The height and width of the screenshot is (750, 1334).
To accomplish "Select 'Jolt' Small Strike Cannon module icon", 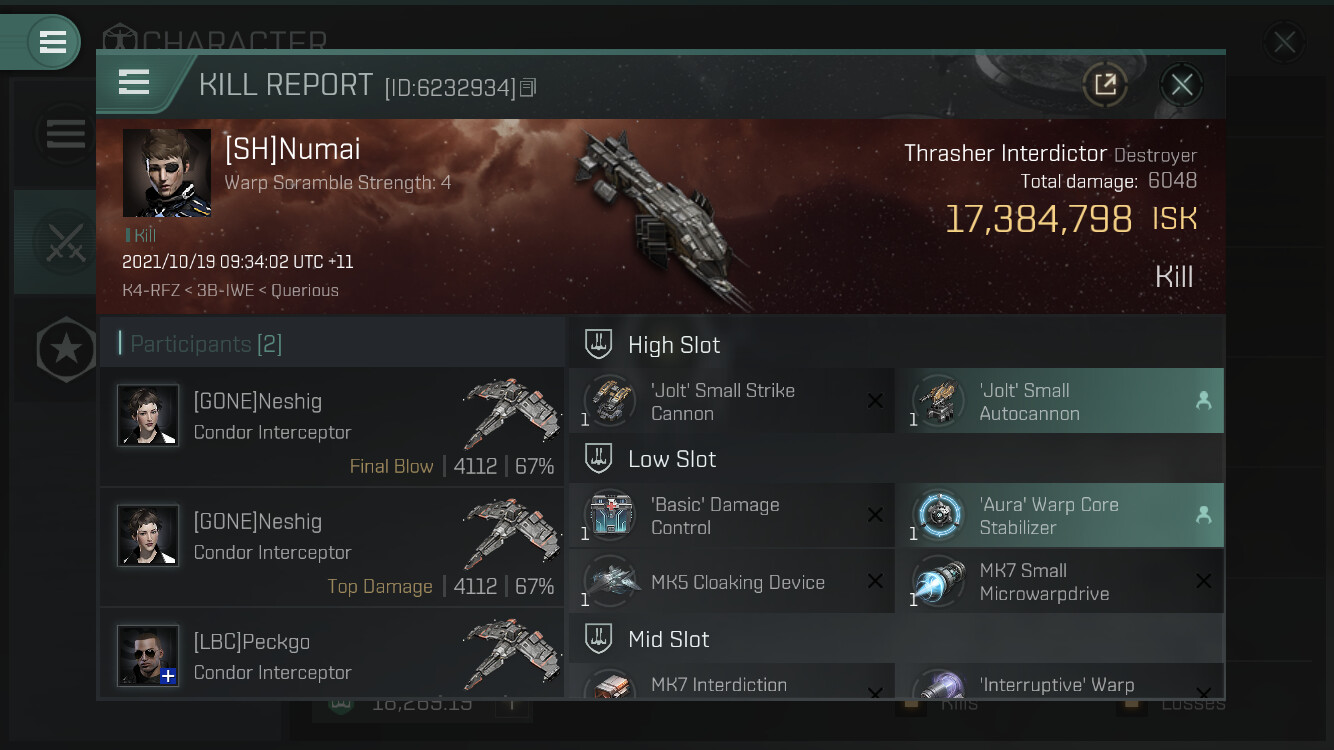I will pyautogui.click(x=610, y=402).
